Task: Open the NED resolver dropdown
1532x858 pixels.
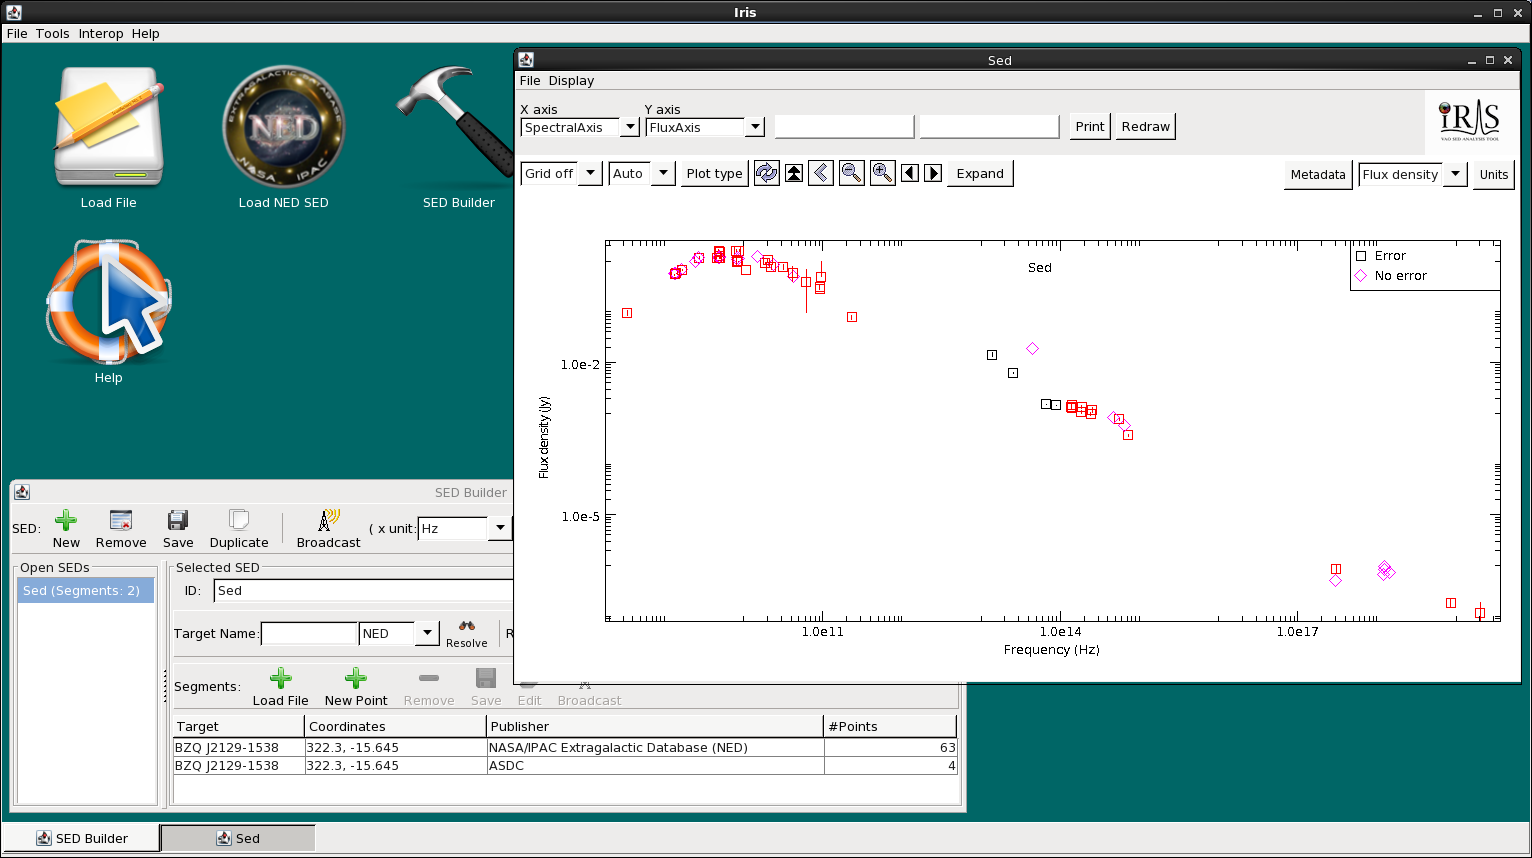Action: coord(427,633)
